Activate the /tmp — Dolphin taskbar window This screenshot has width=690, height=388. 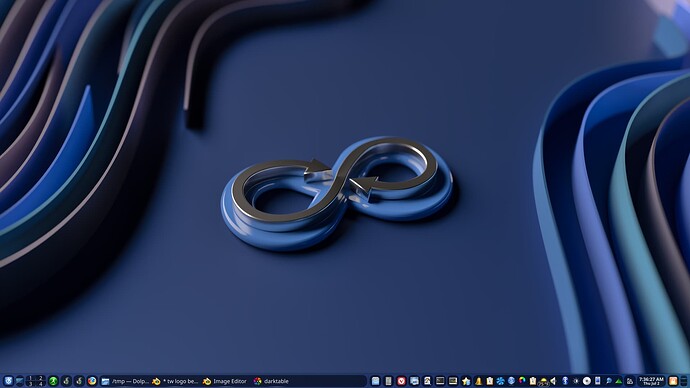125,381
